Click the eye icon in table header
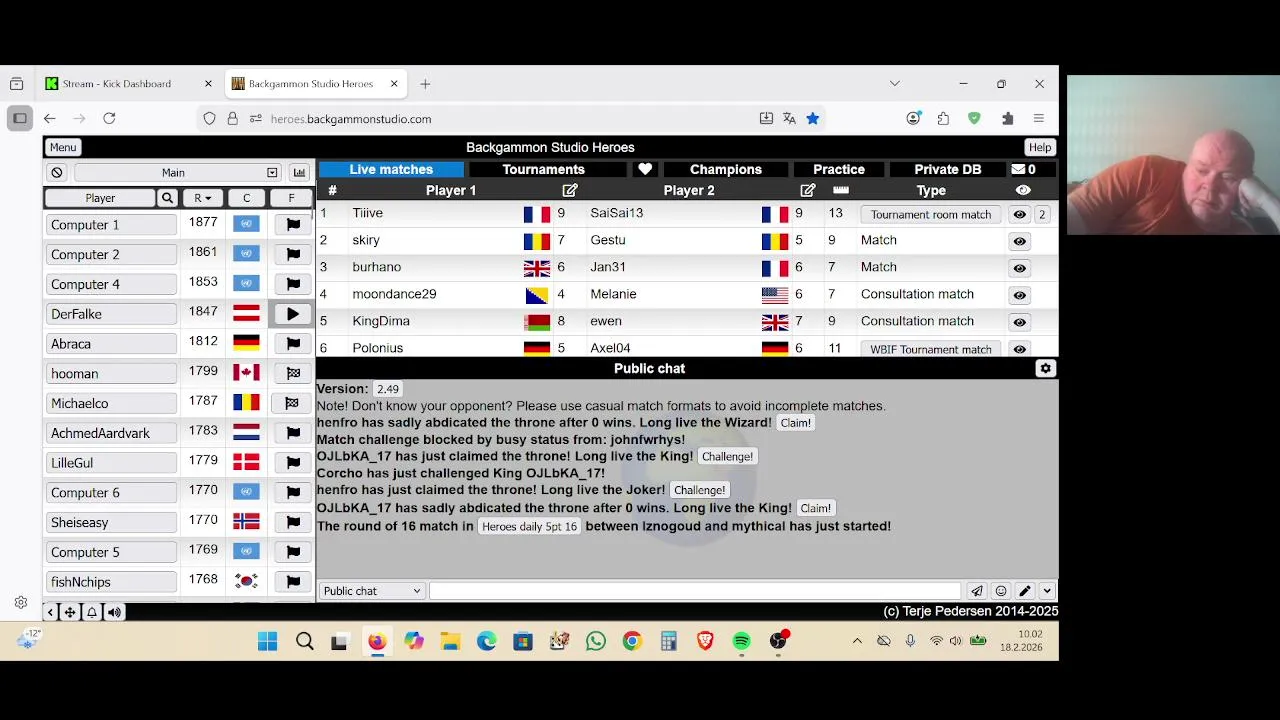Viewport: 1280px width, 720px height. pos(1022,190)
